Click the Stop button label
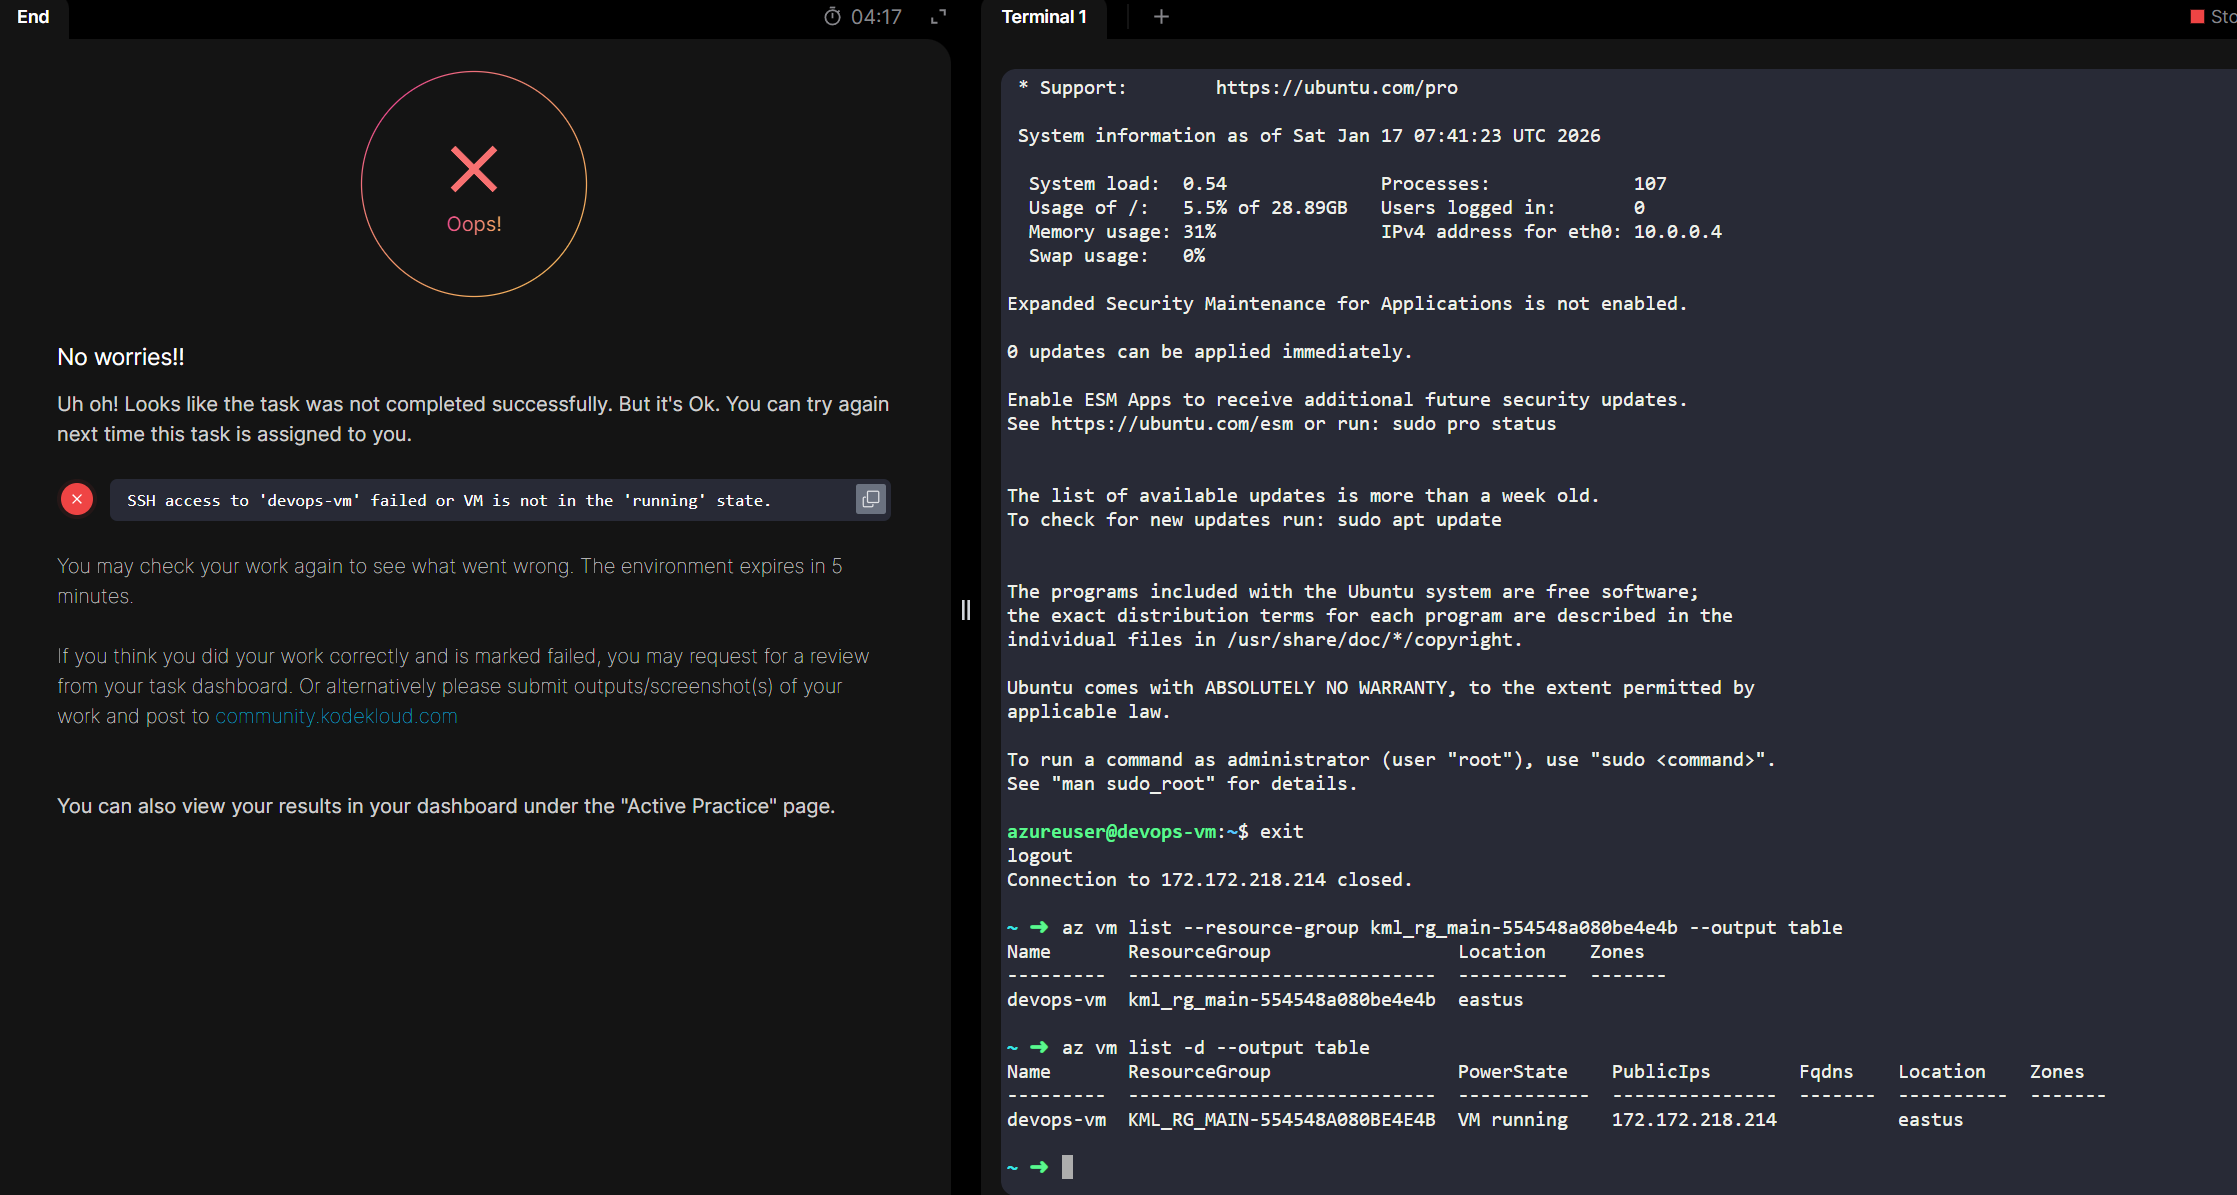Image resolution: width=2237 pixels, height=1195 pixels. (x=2223, y=17)
